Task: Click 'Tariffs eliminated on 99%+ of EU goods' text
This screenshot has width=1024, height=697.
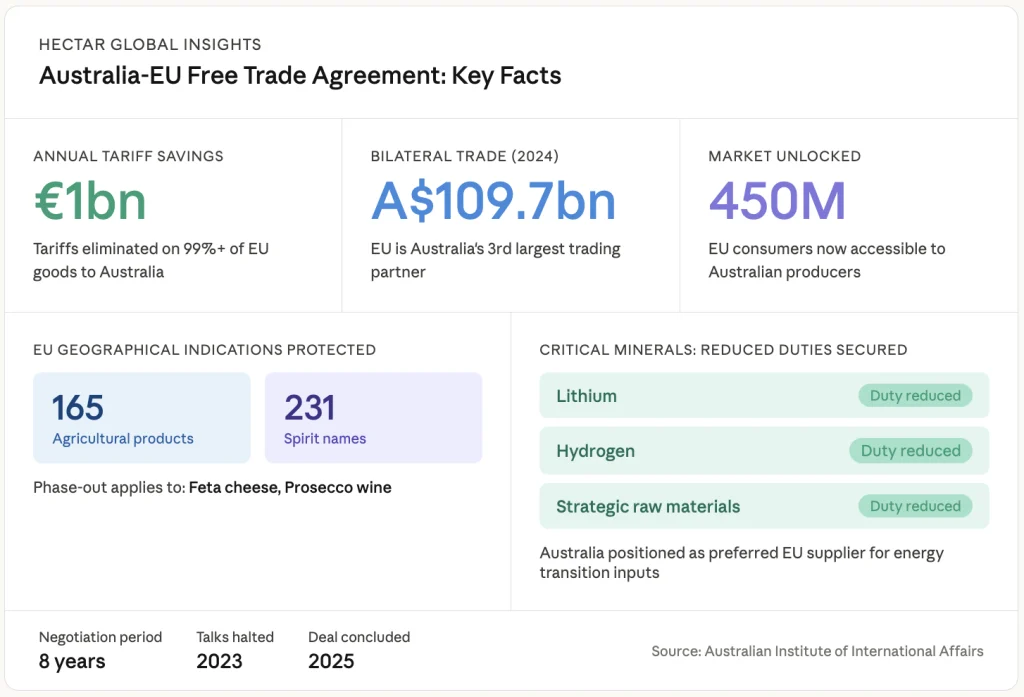Action: (x=151, y=260)
